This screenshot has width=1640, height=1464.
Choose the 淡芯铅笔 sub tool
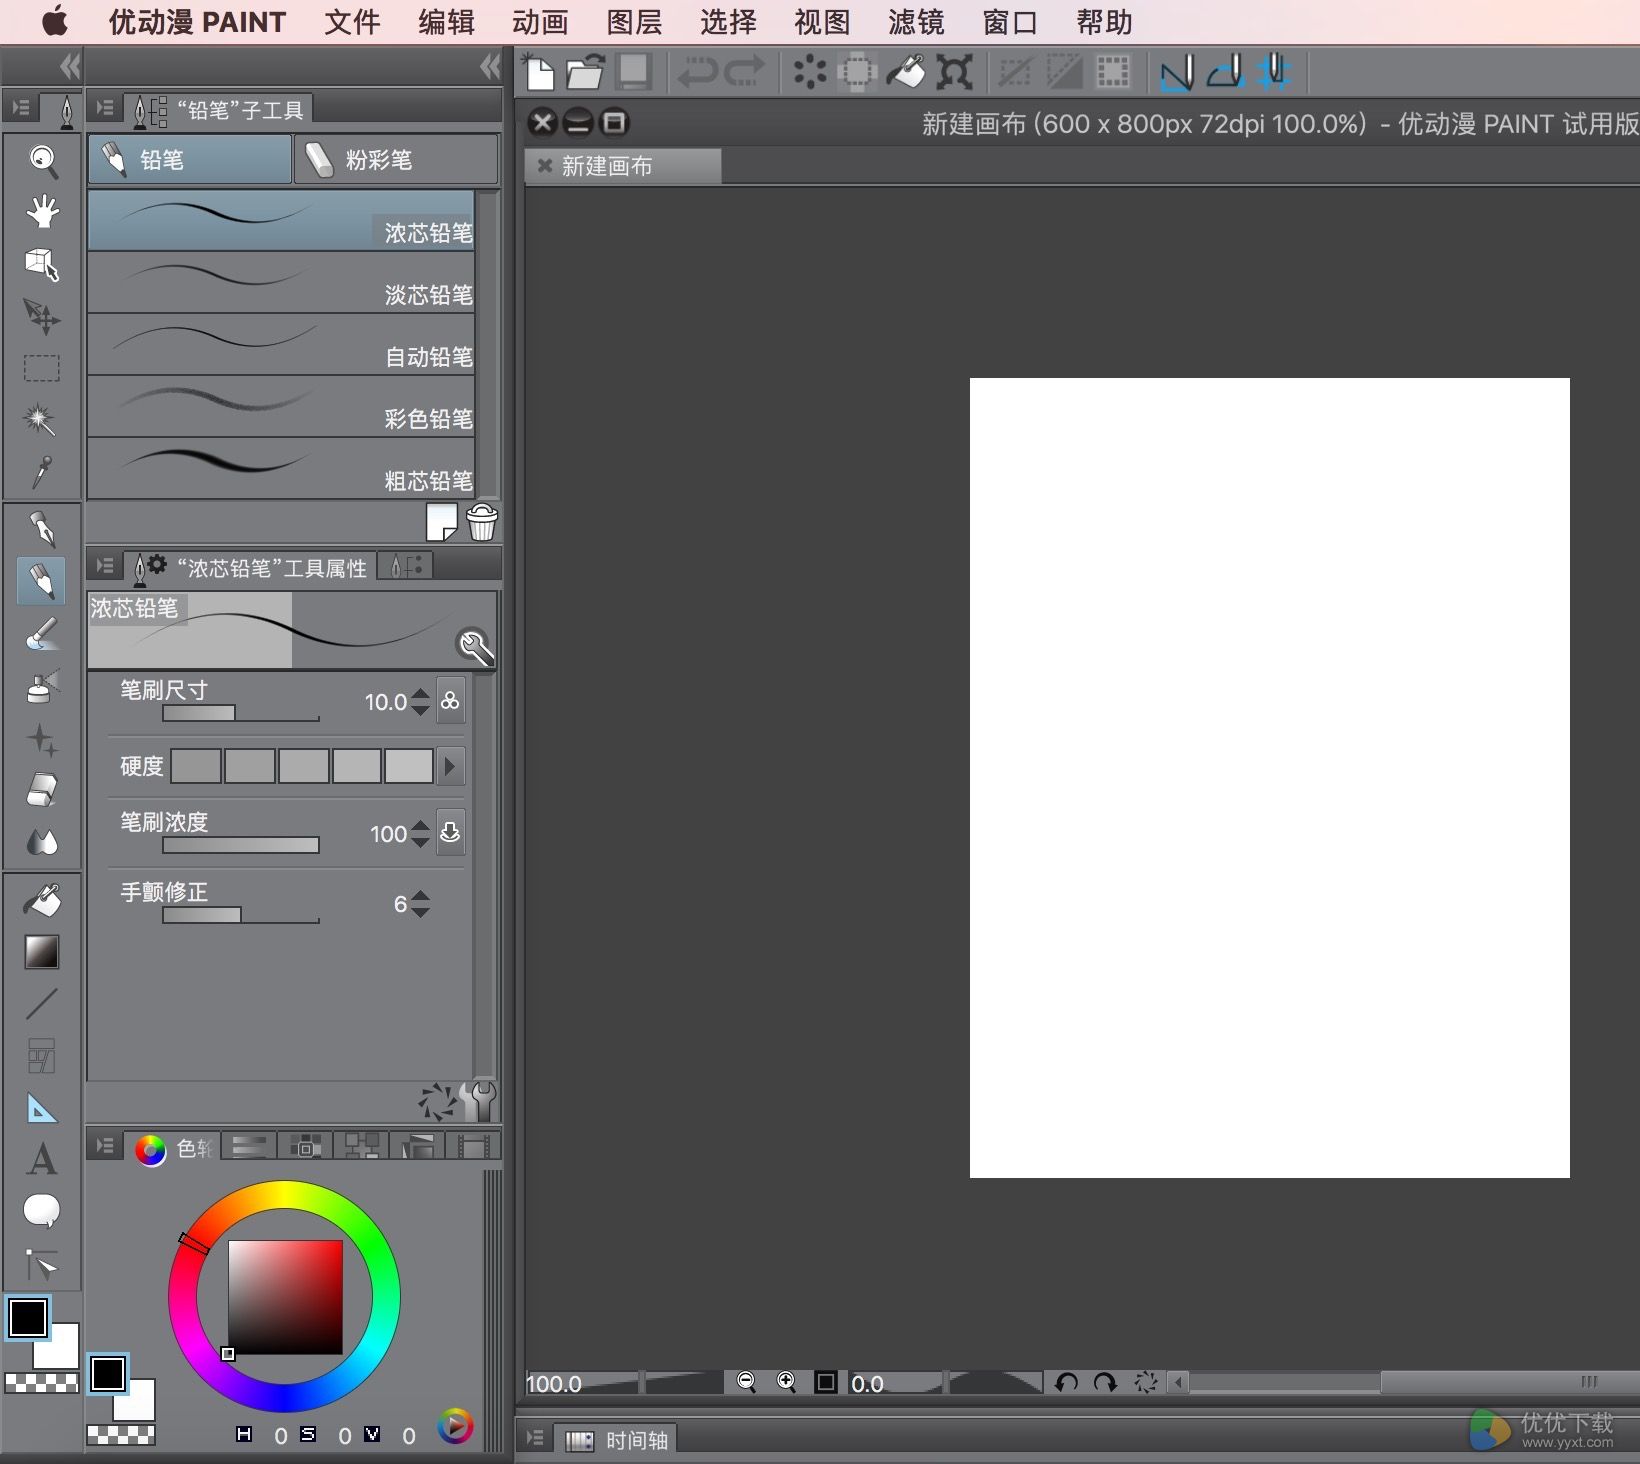(280, 282)
